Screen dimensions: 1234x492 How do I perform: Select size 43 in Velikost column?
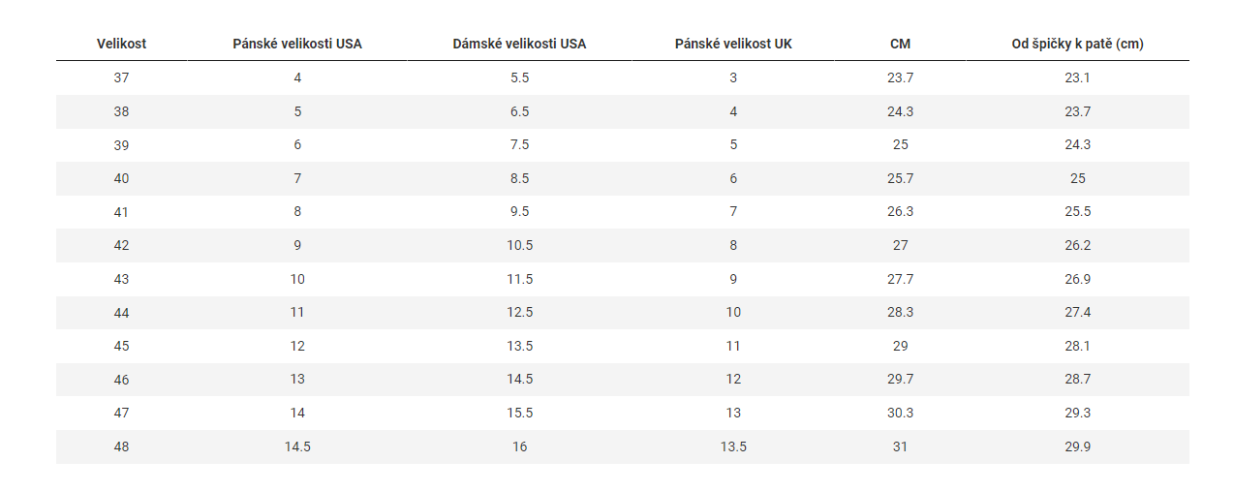pyautogui.click(x=121, y=279)
